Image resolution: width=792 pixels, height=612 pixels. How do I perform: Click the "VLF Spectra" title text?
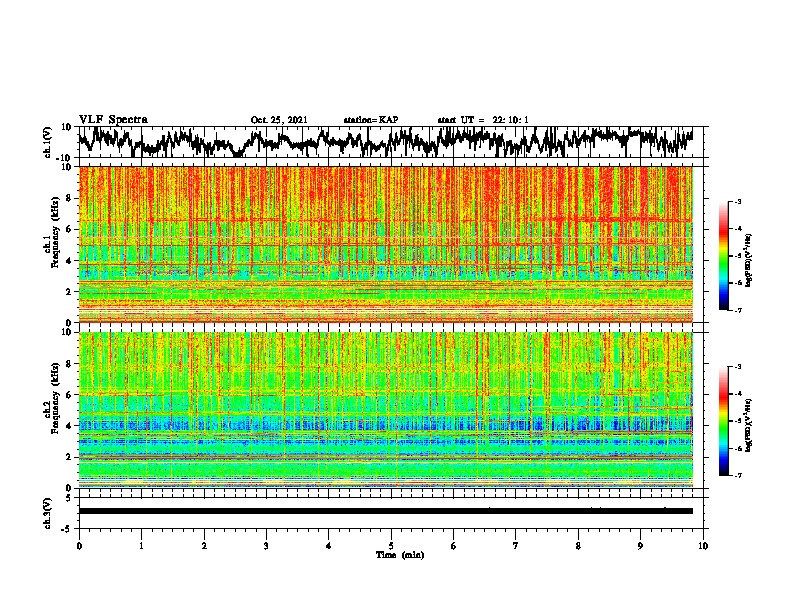coord(113,120)
